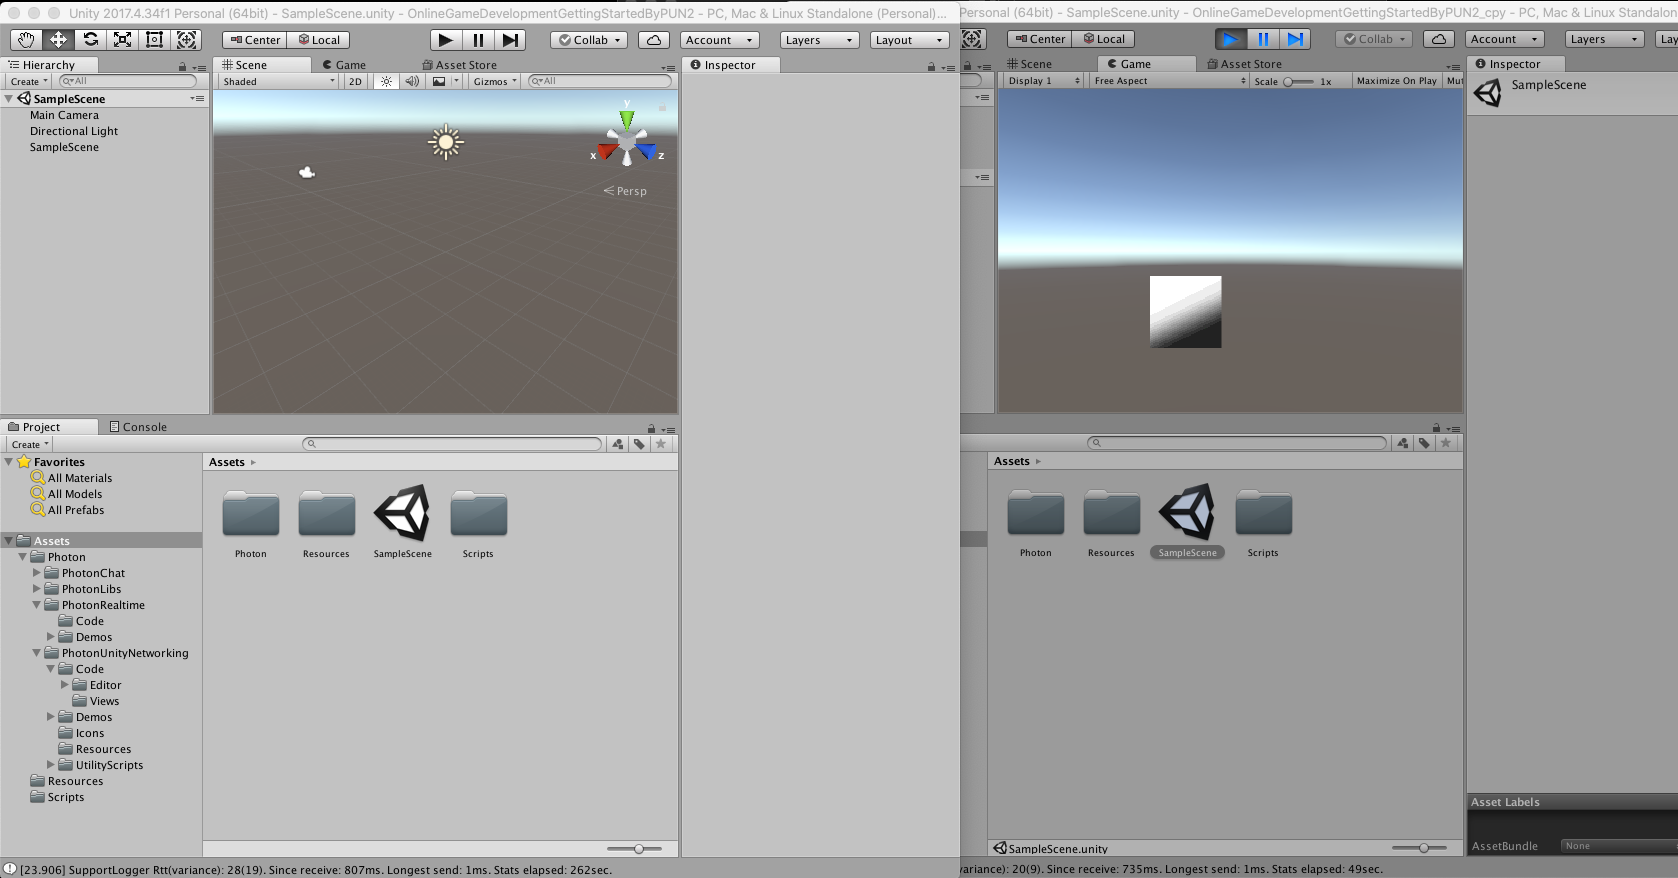This screenshot has height=878, width=1678.
Task: Open Layers dropdown in left window
Action: (819, 40)
